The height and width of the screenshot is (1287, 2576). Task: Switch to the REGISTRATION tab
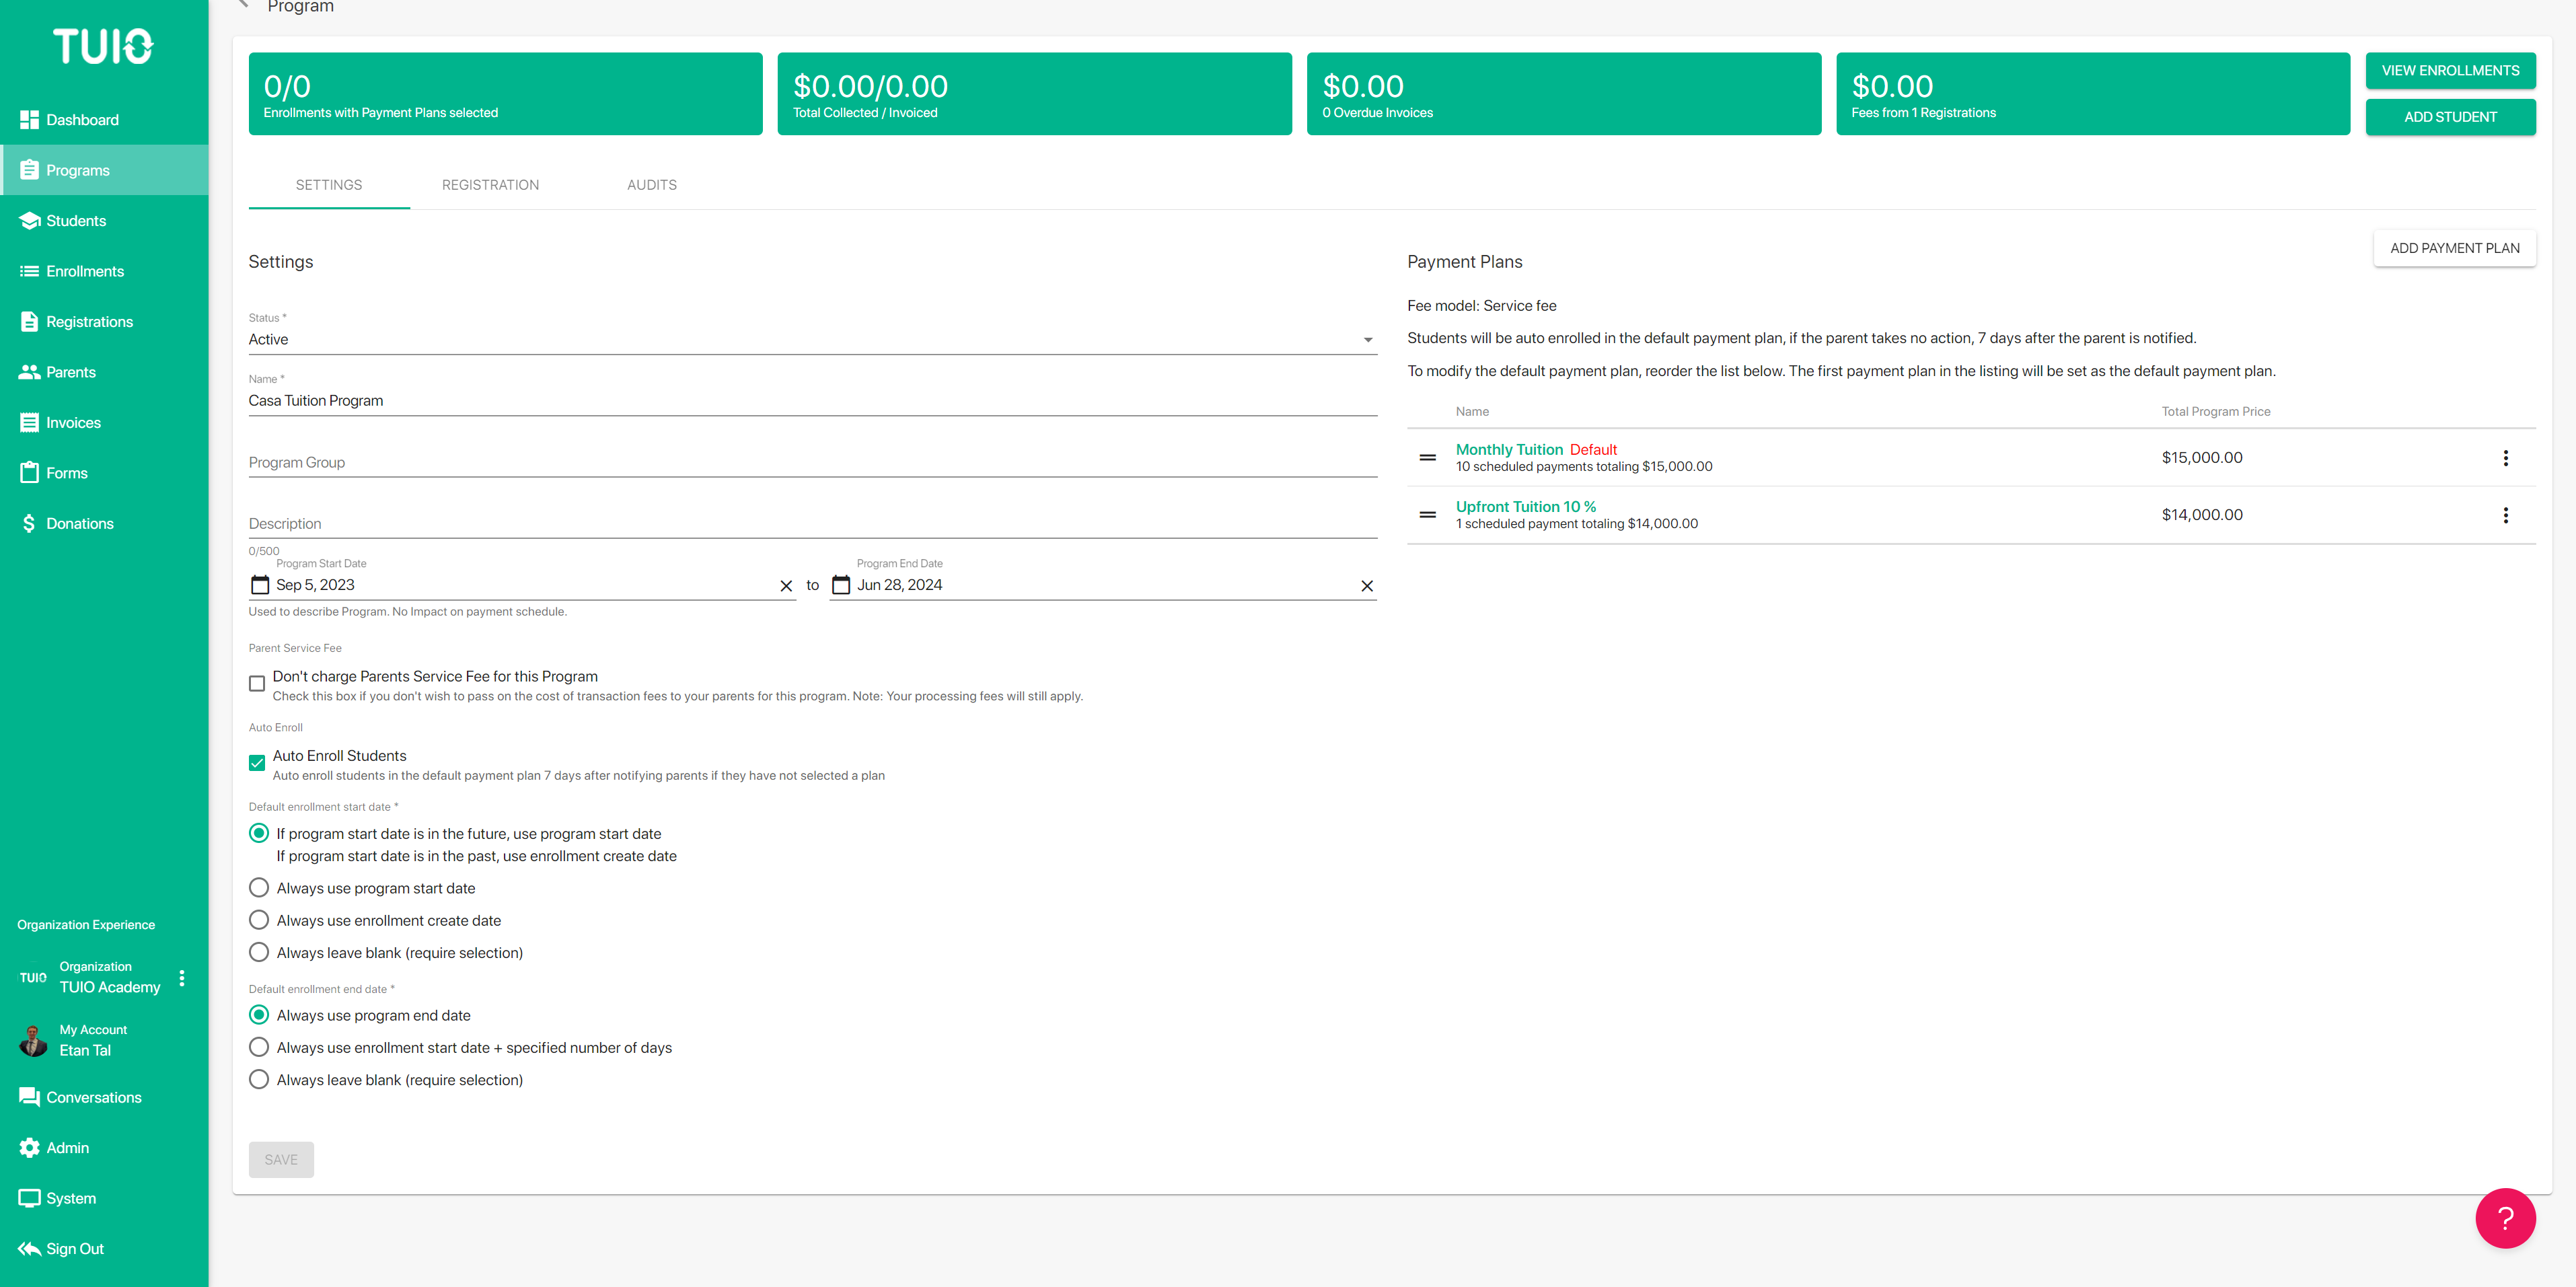[x=490, y=185]
